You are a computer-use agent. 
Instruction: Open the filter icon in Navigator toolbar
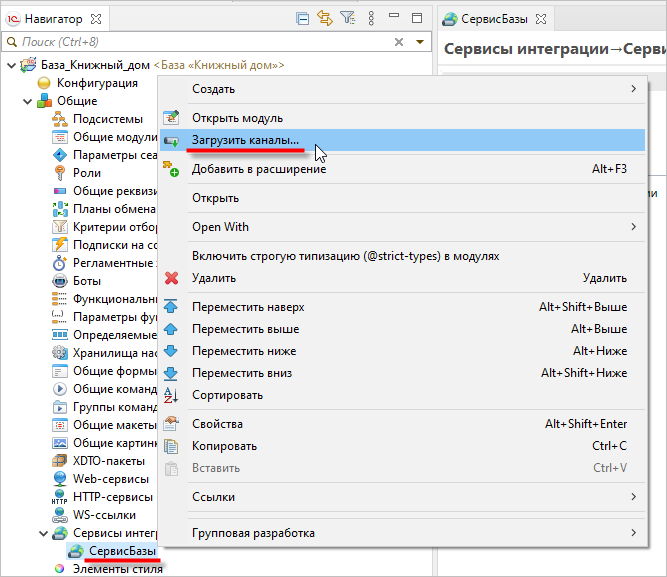pos(347,18)
